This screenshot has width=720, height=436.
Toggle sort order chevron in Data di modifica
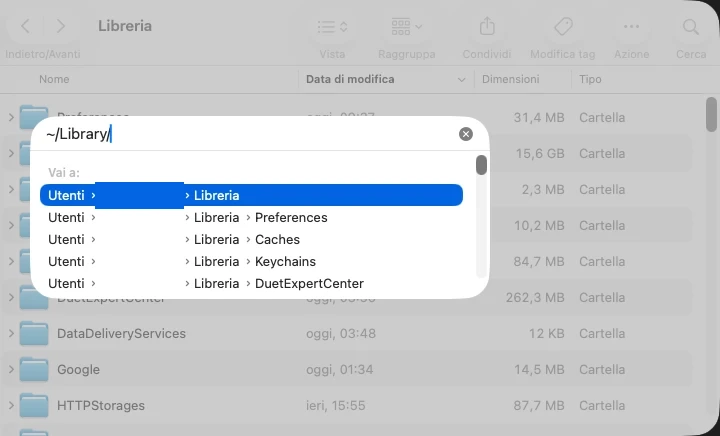point(461,80)
